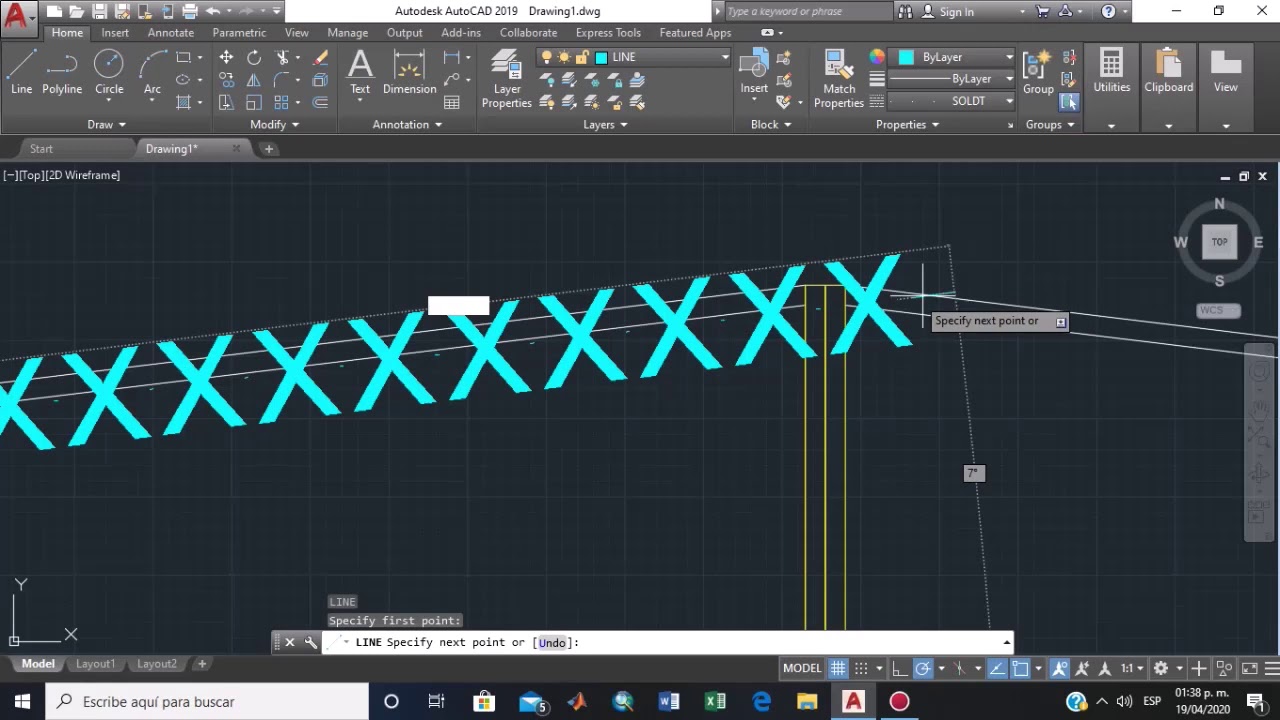Screen dimensions: 1280x720
Task: Click the Undo option in command line
Action: (552, 642)
